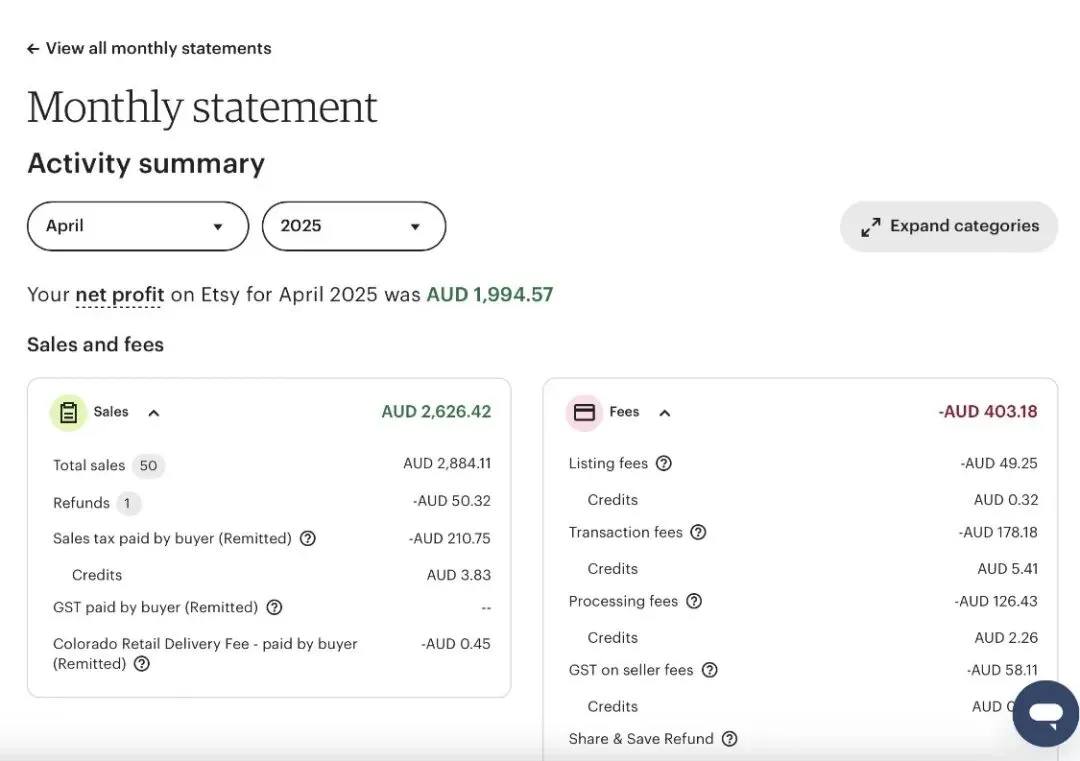This screenshot has height=761, width=1080.
Task: Click the Expand categories button
Action: (949, 226)
